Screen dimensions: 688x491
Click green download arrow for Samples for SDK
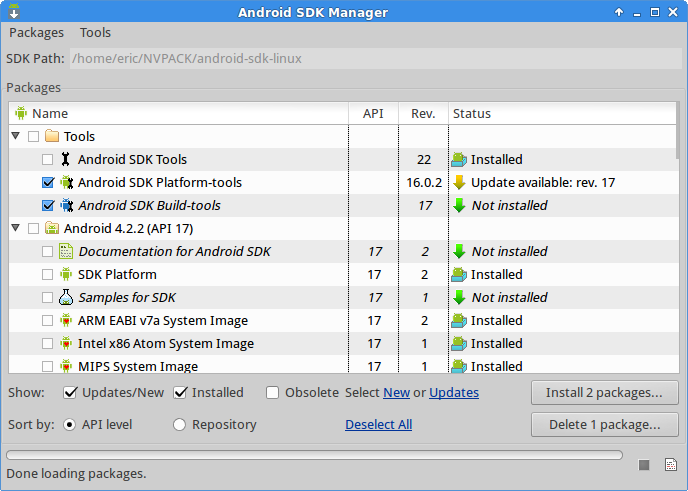click(459, 297)
